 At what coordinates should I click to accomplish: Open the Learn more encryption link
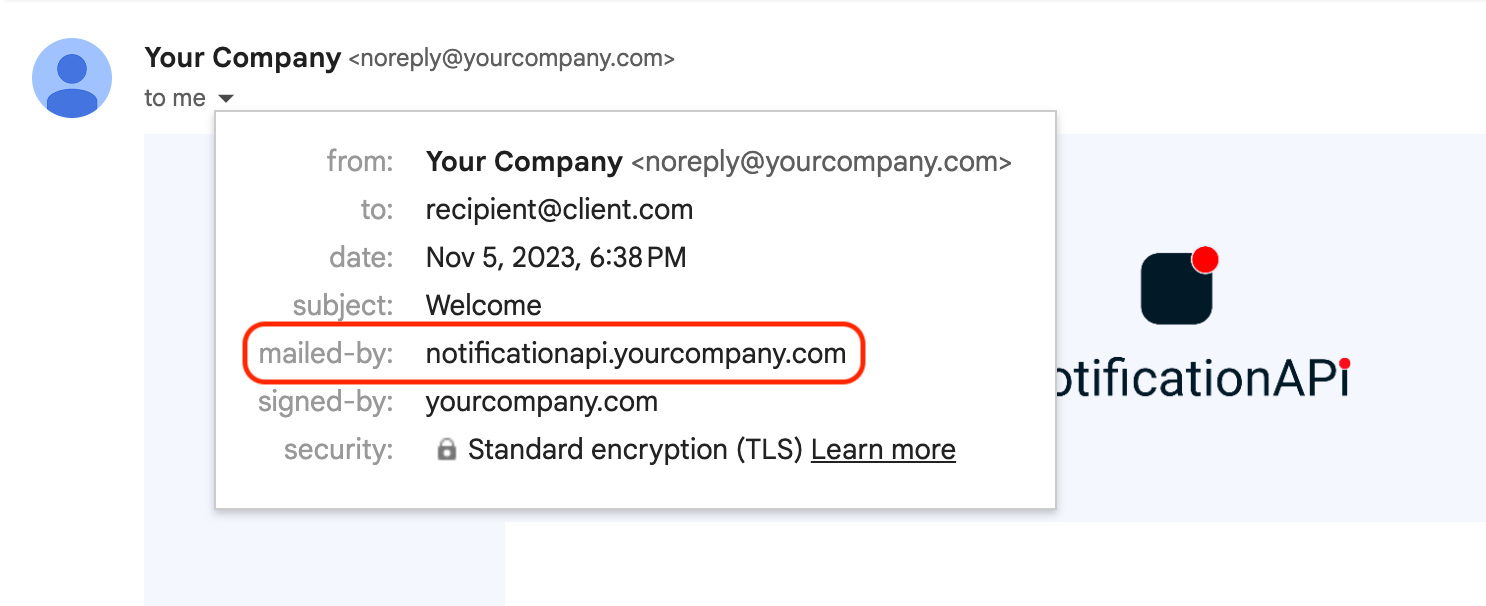pyautogui.click(x=883, y=450)
